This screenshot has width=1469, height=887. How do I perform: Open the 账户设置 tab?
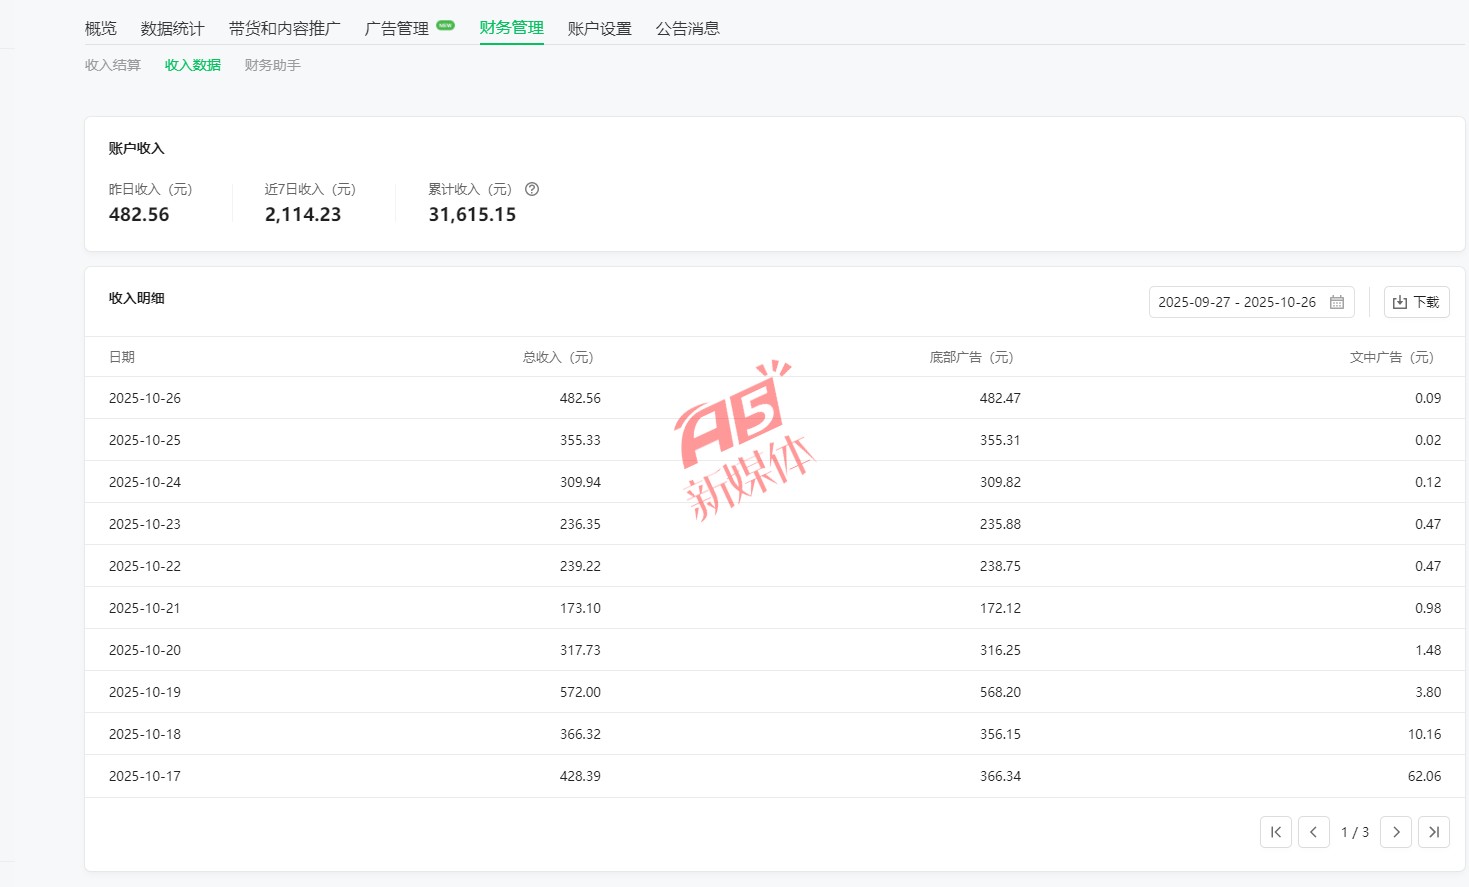click(599, 28)
